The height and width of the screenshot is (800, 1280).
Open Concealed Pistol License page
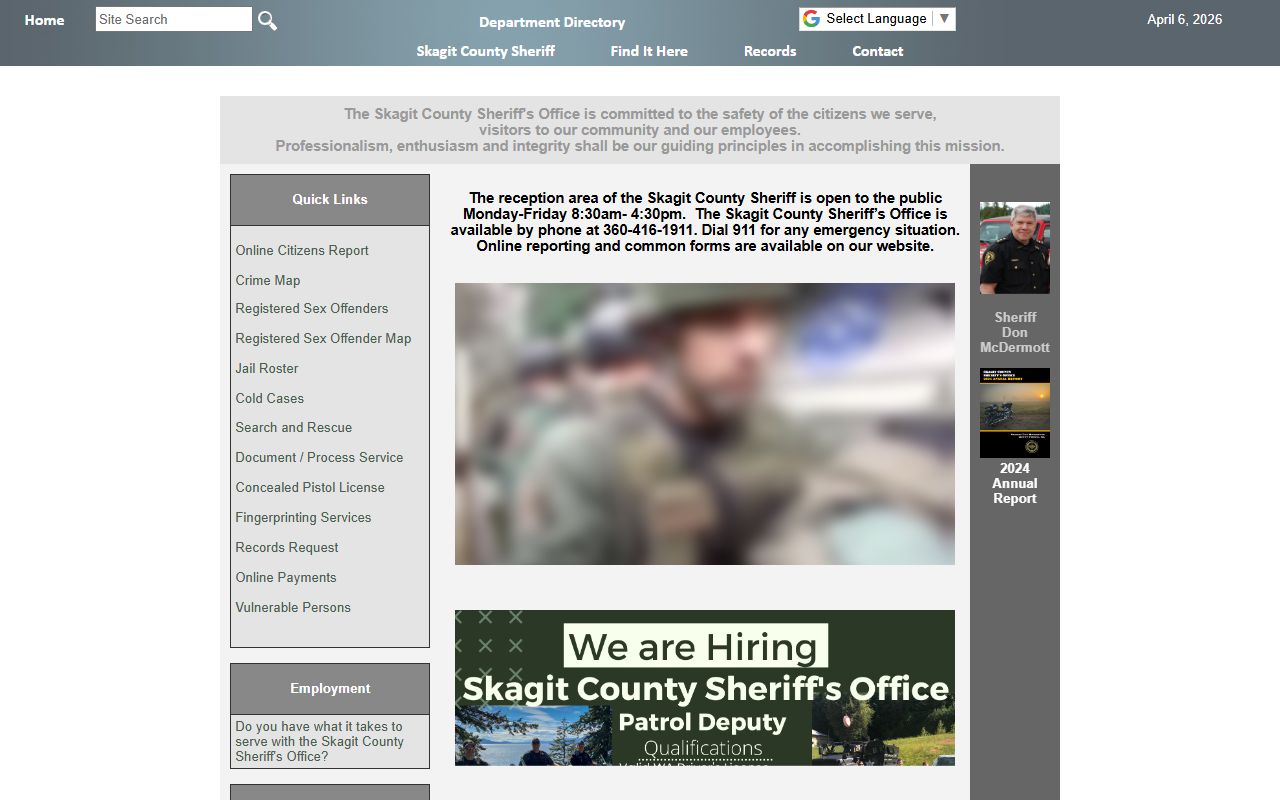[x=310, y=487]
